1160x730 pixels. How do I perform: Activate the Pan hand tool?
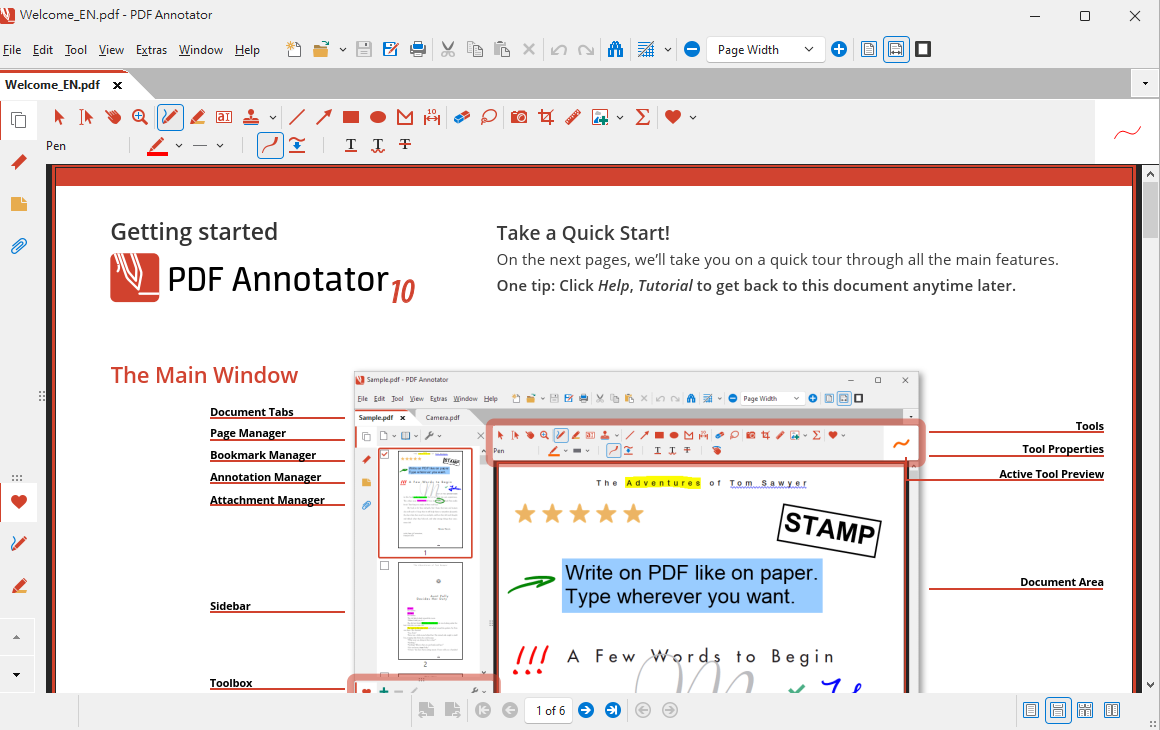coord(112,117)
